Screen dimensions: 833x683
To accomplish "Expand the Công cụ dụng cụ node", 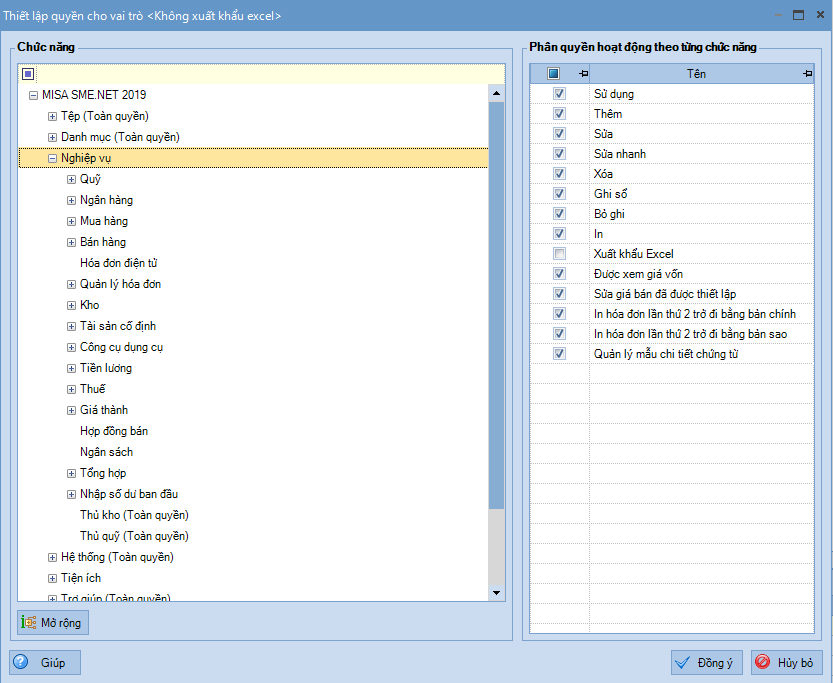I will (x=71, y=347).
